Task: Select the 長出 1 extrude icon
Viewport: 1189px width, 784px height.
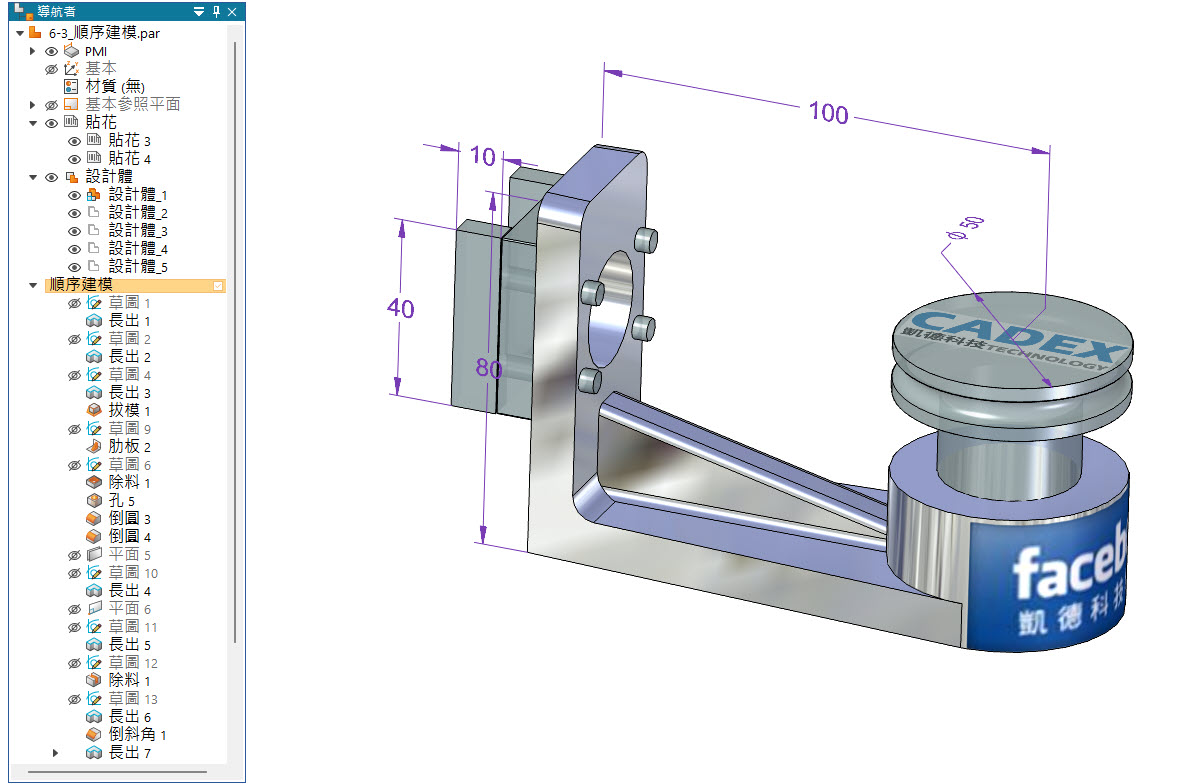Action: pos(94,321)
